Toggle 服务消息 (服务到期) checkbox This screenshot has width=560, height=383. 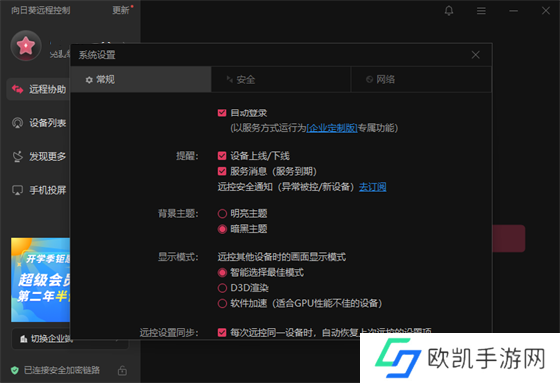pos(222,171)
